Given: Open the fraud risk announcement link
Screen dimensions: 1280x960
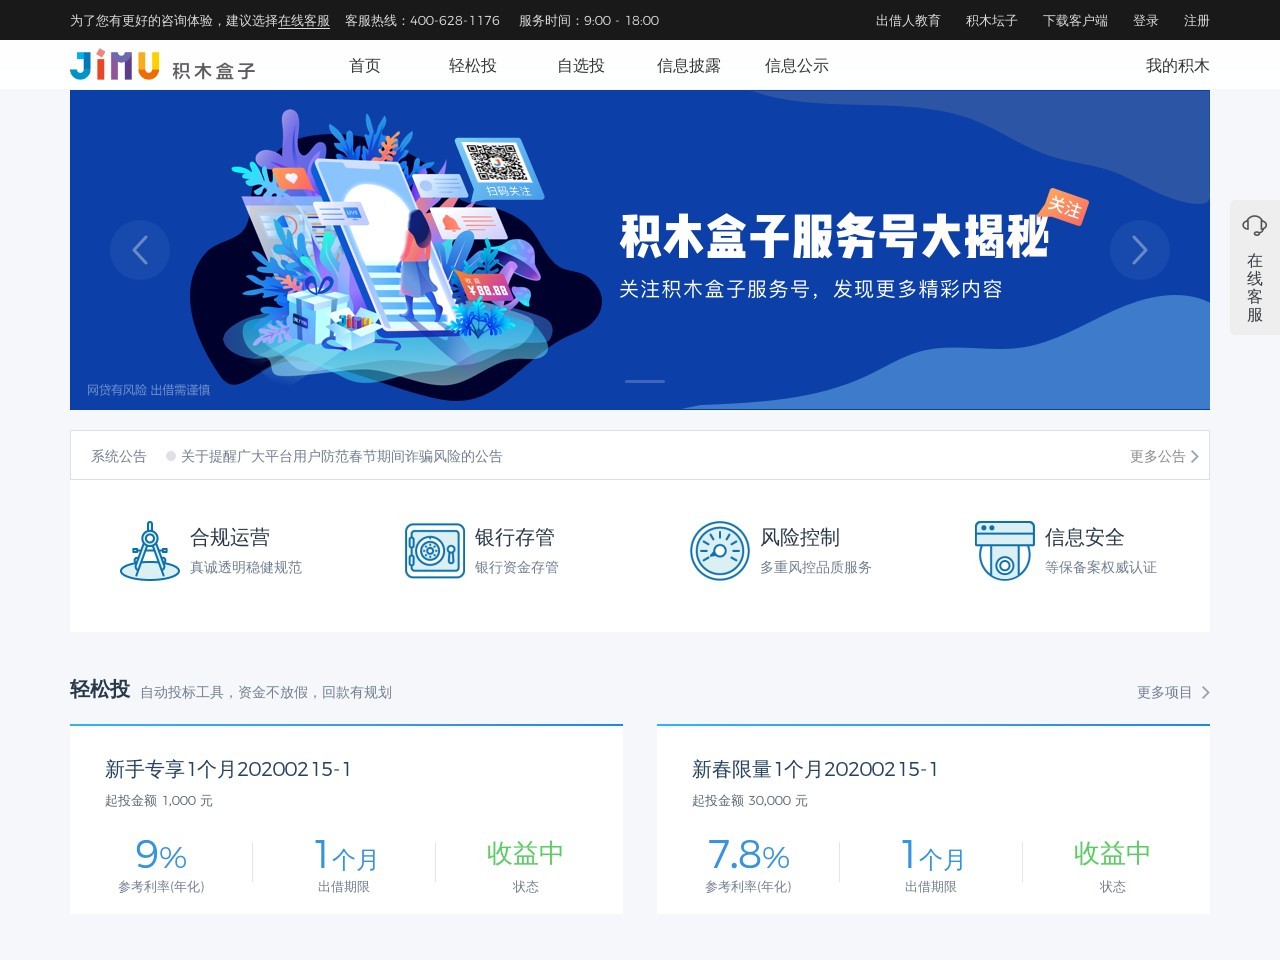Looking at the screenshot, I should [x=341, y=456].
